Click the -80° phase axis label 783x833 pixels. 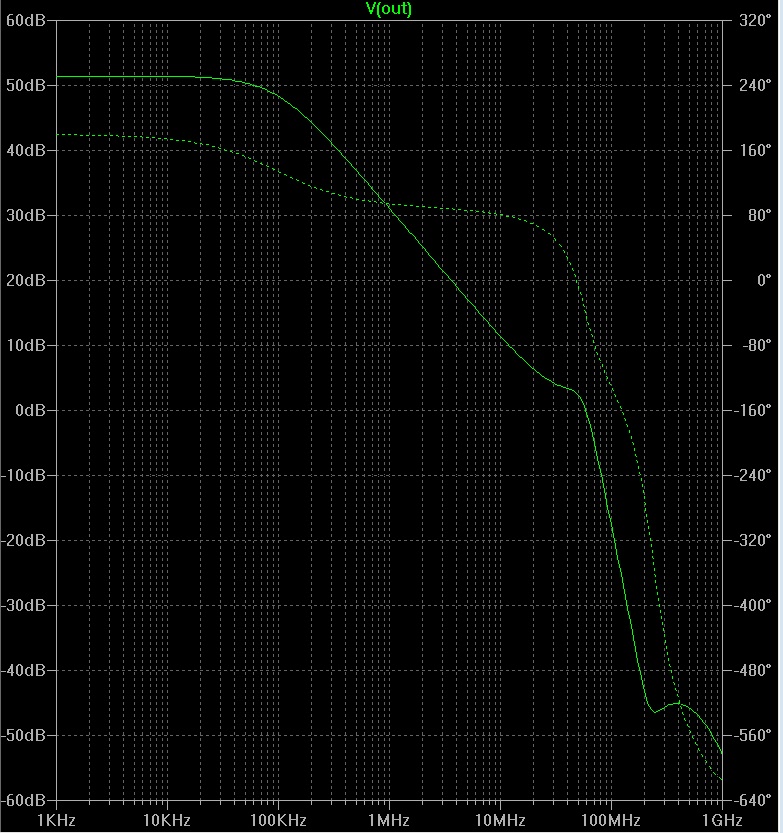pos(757,346)
